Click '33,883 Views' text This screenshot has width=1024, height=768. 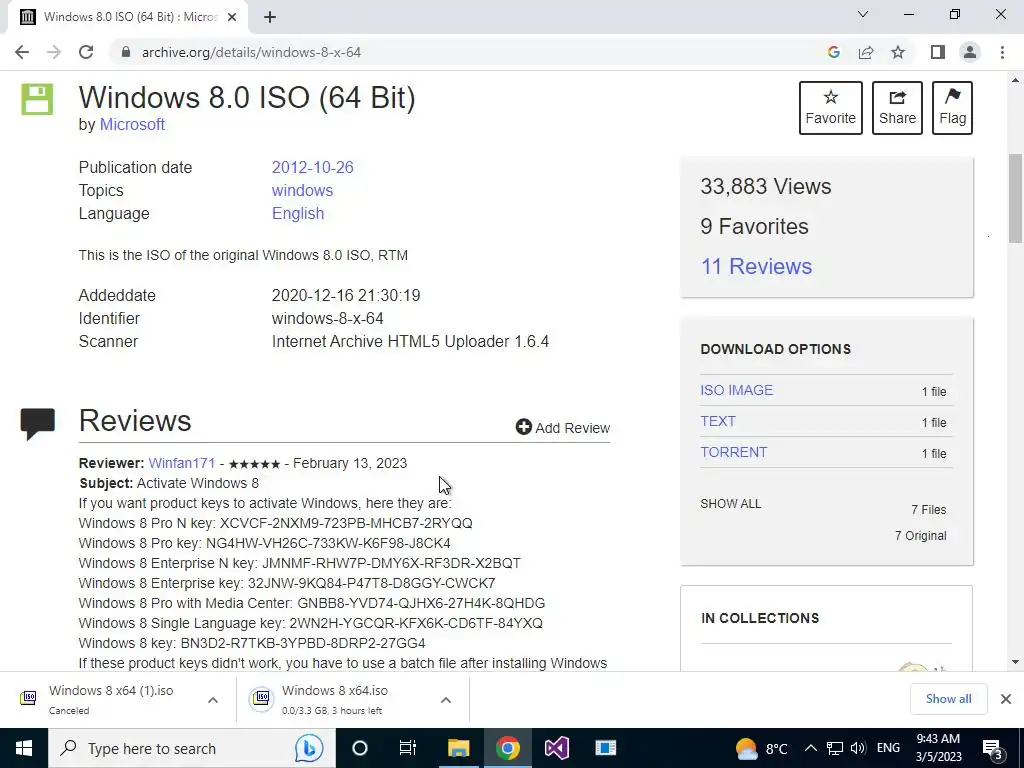point(766,186)
